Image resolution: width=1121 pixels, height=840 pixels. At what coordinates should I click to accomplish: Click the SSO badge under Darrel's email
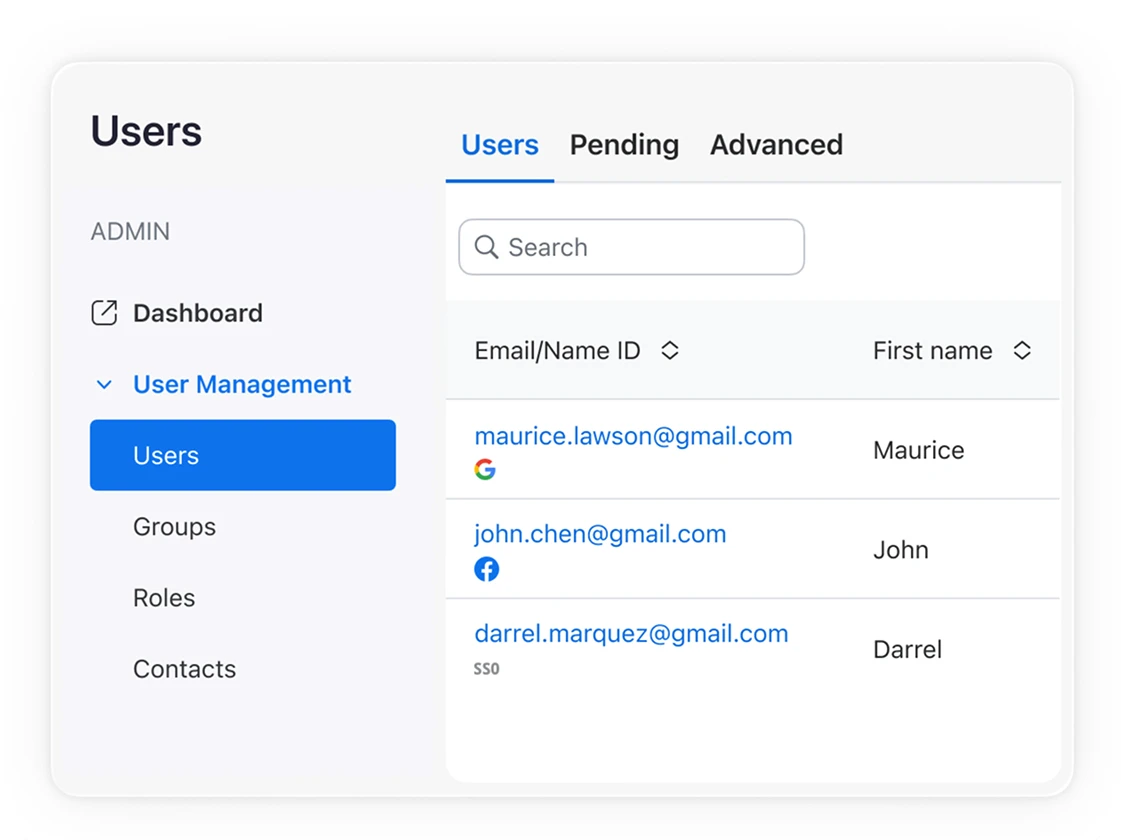486,669
